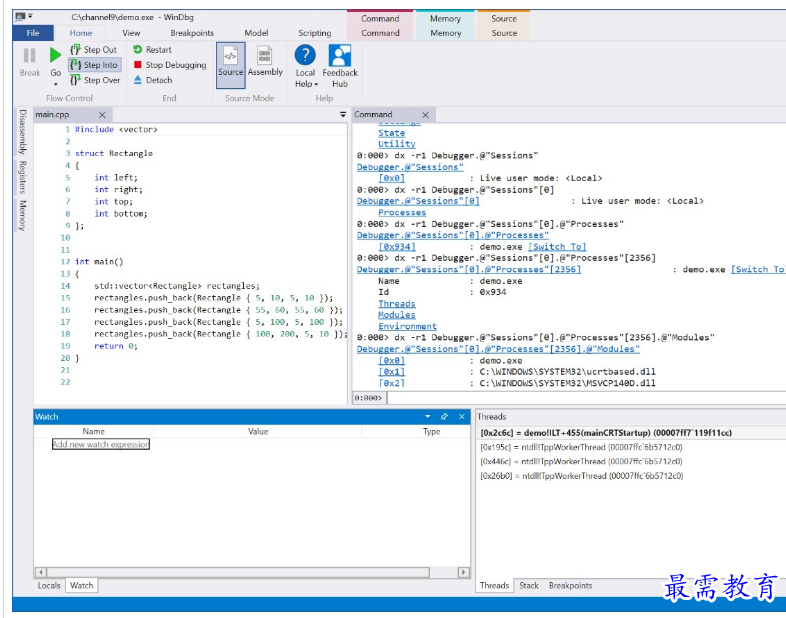
Task: Click the Debugger.@"Sessions" link
Action: click(x=410, y=167)
